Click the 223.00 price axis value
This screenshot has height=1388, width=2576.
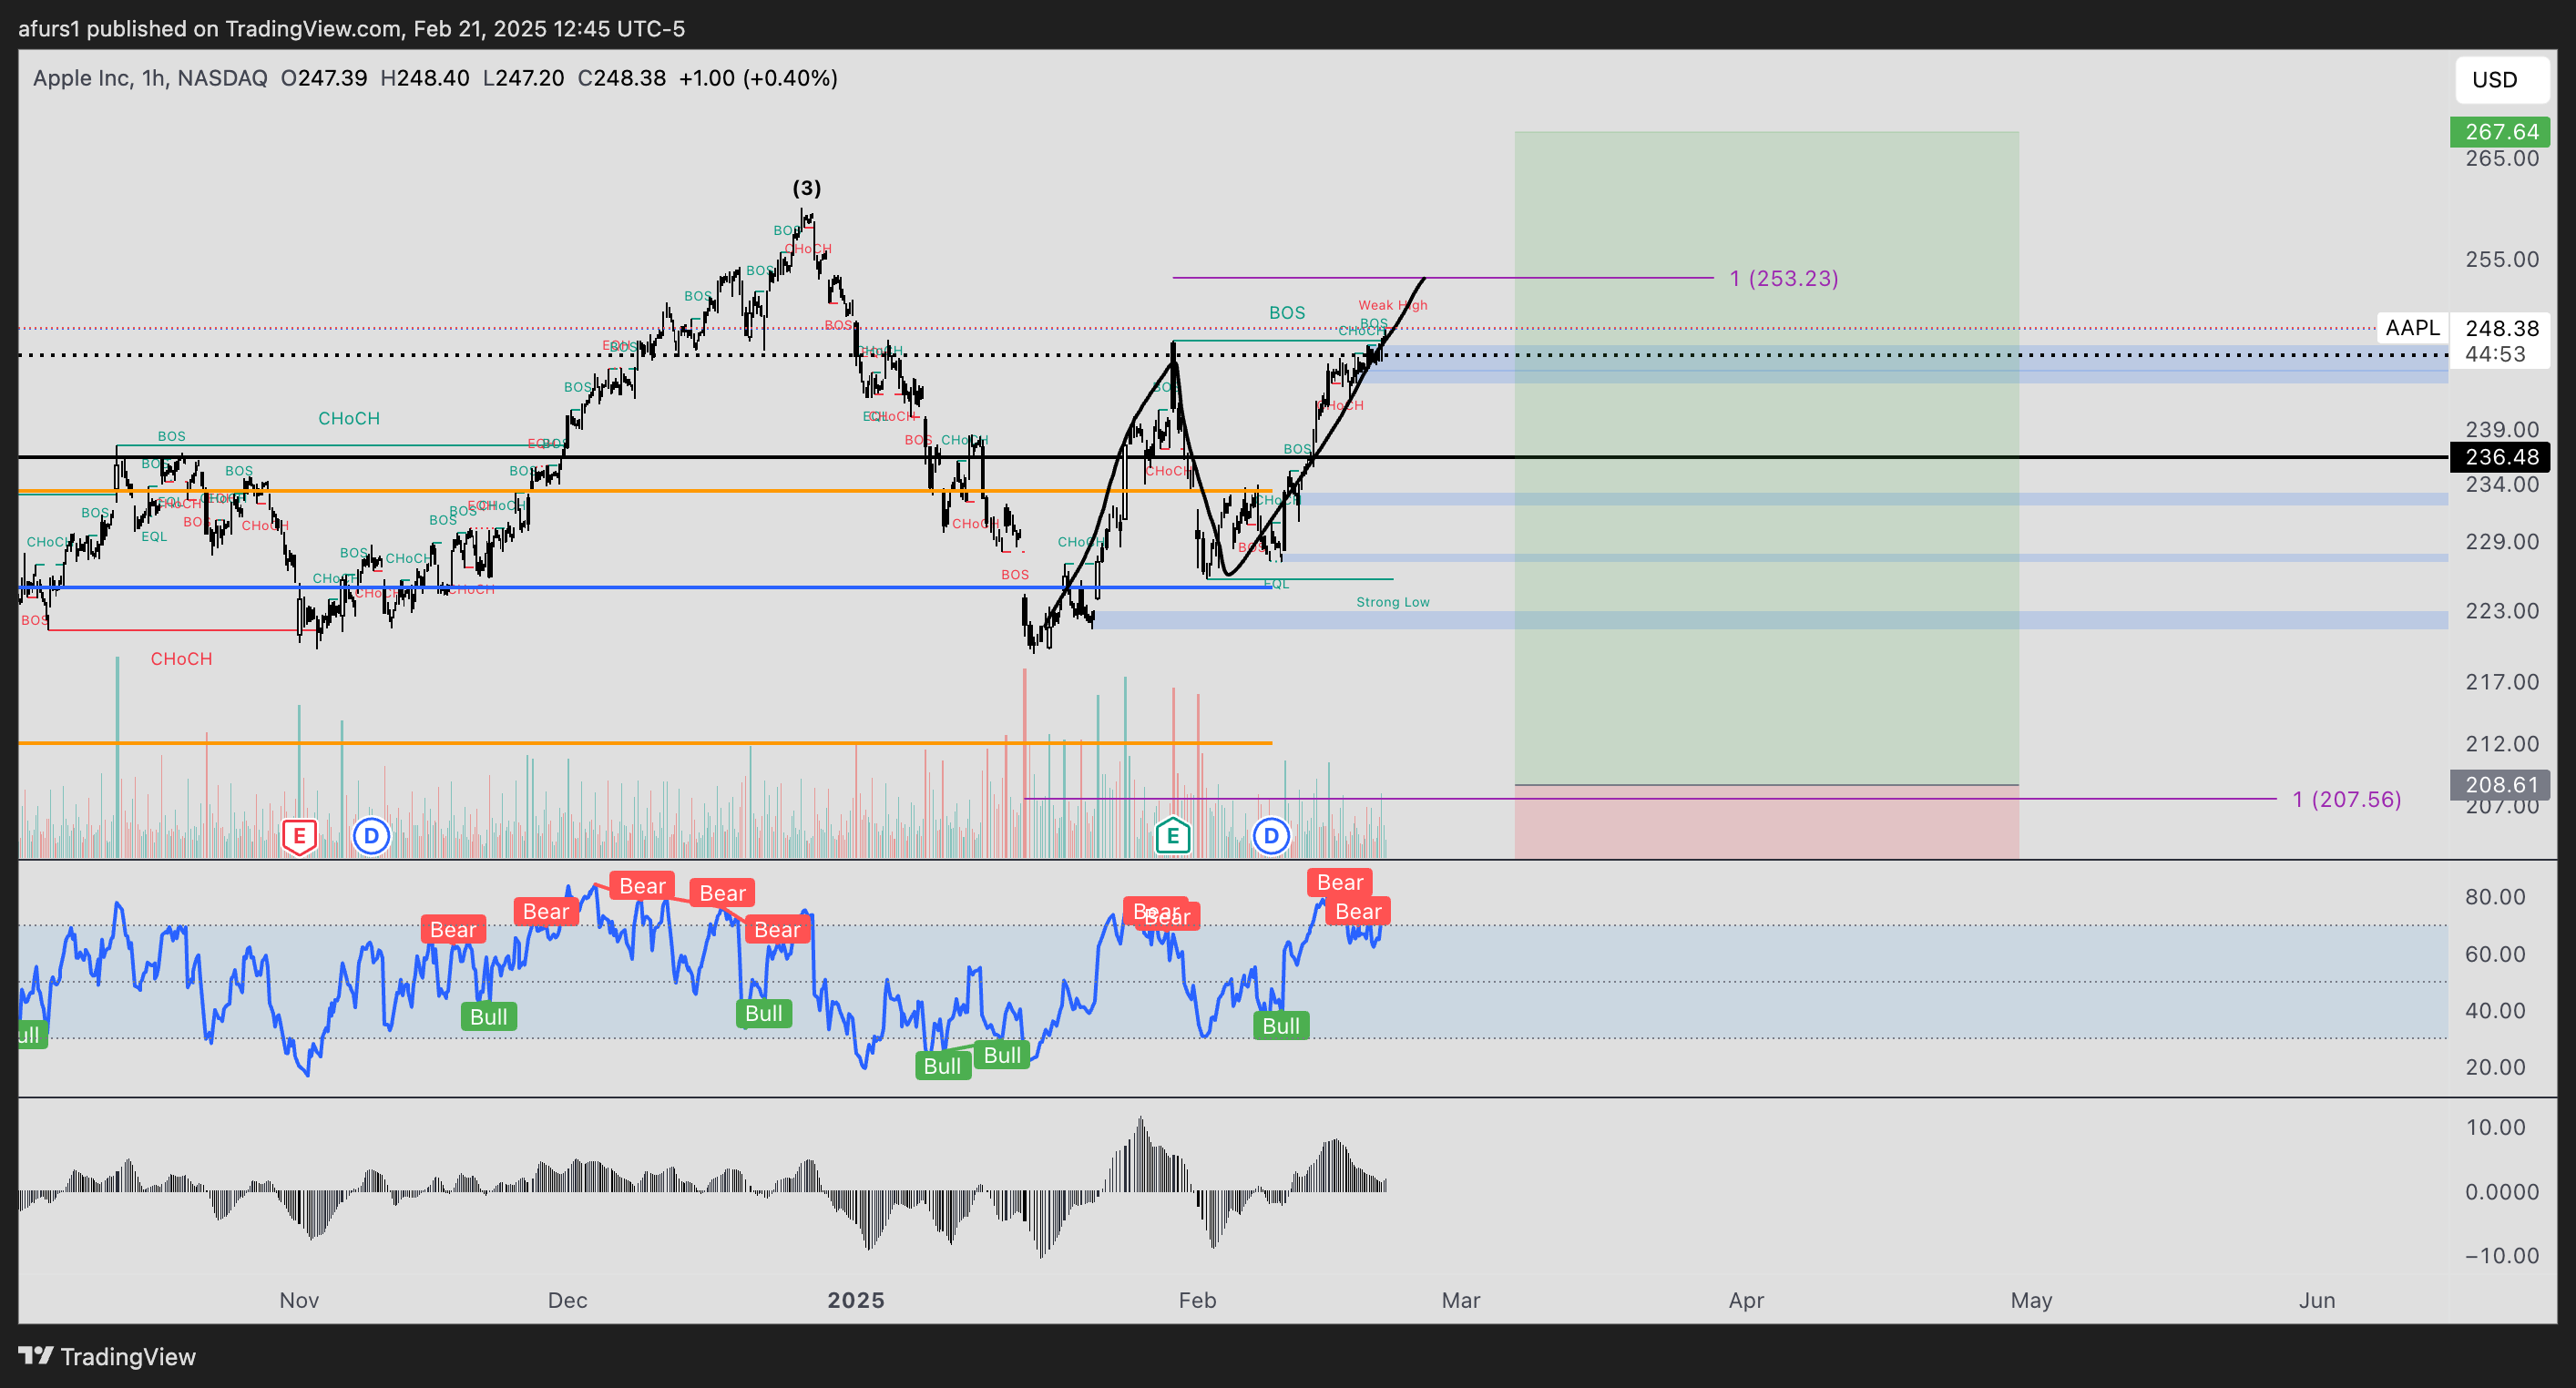pyautogui.click(x=2502, y=611)
